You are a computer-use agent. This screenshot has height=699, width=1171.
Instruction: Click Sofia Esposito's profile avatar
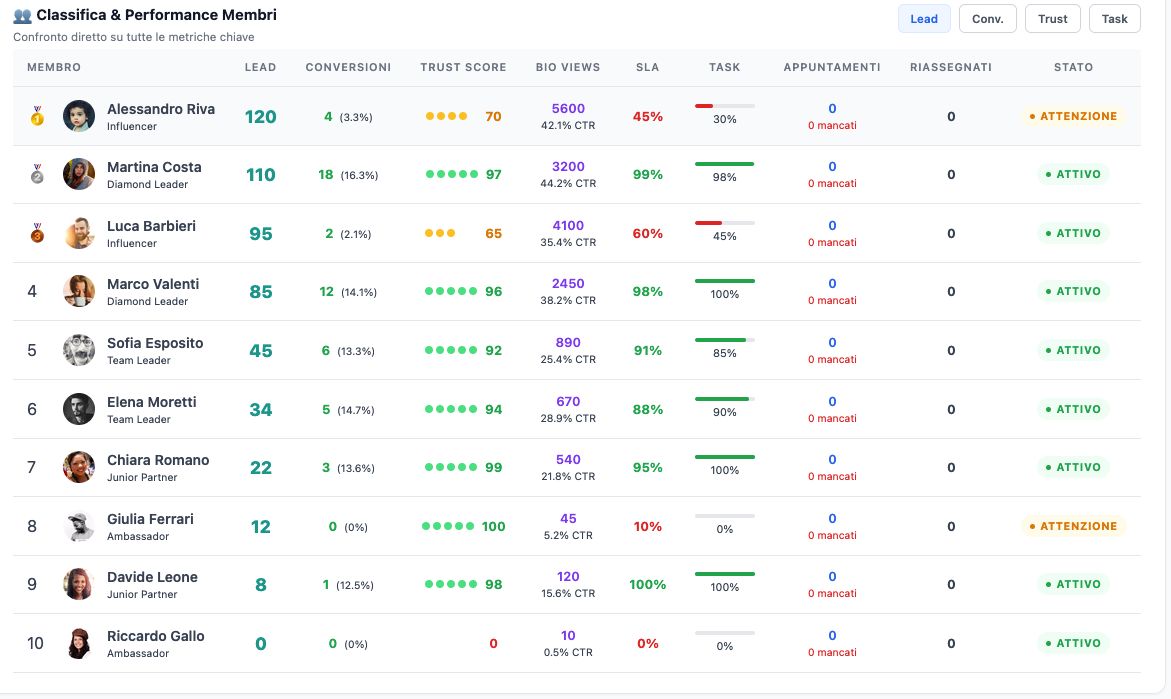[79, 350]
